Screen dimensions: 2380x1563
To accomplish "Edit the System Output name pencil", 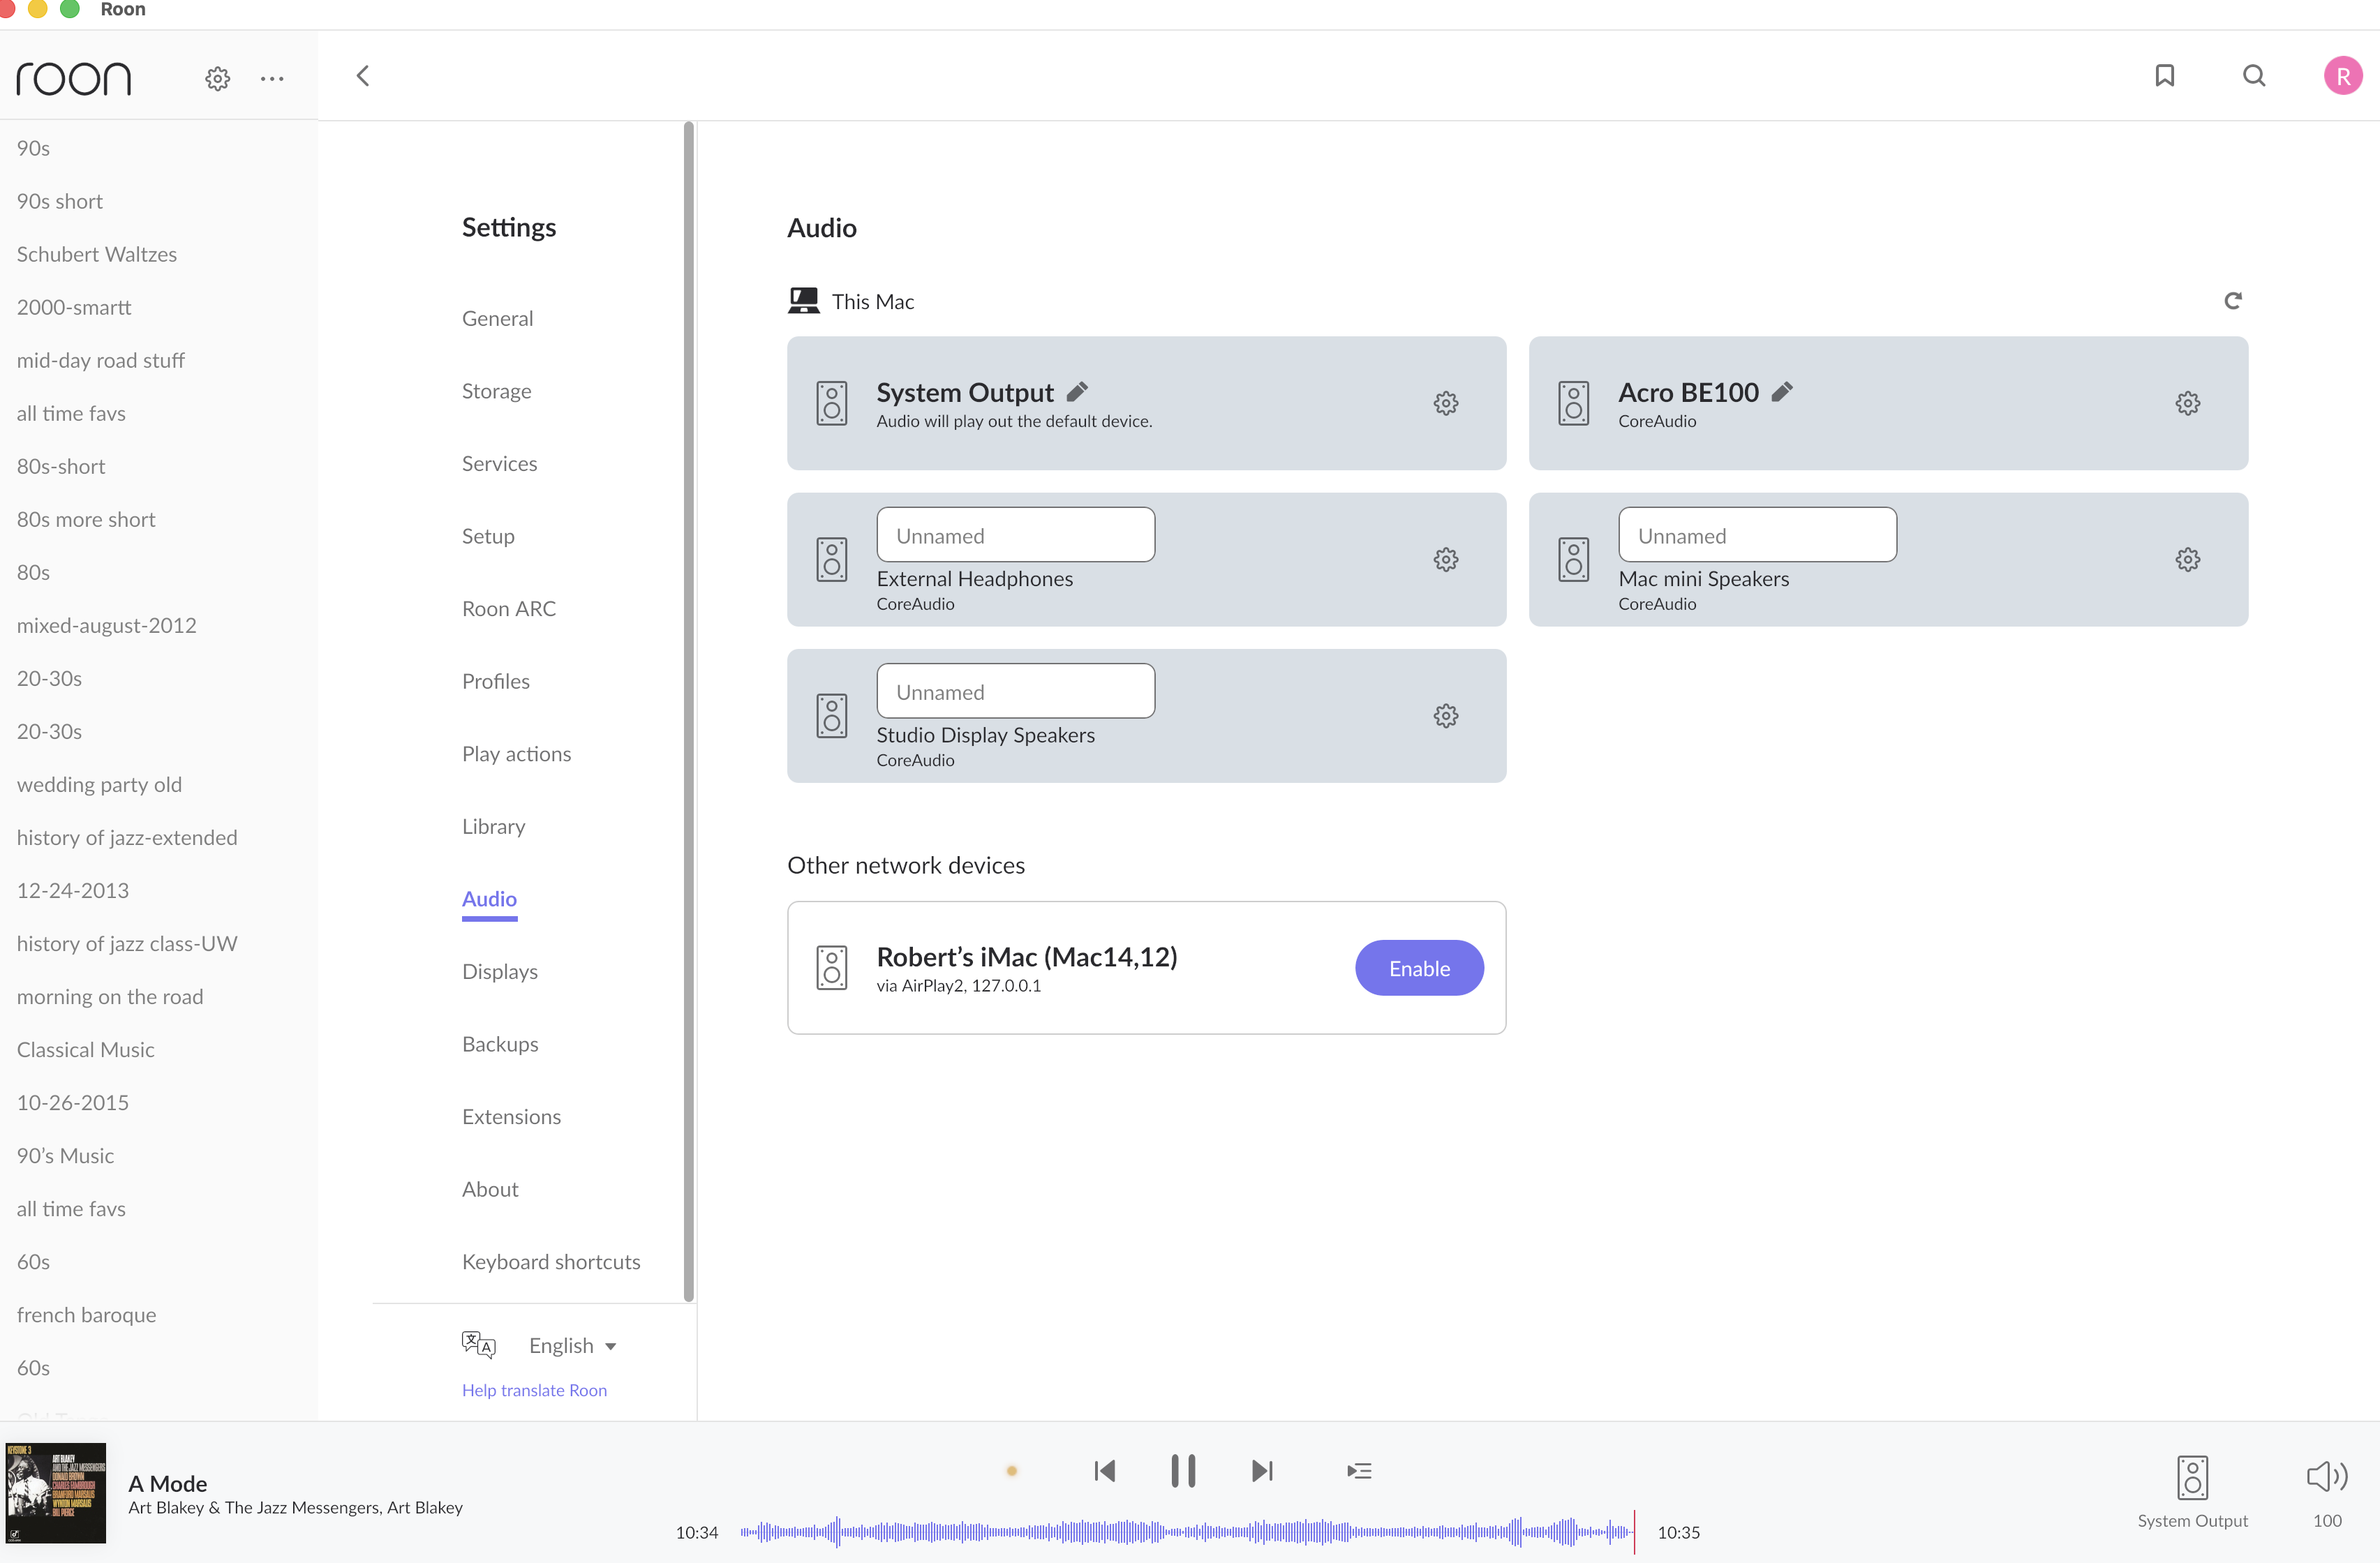I will [x=1077, y=391].
